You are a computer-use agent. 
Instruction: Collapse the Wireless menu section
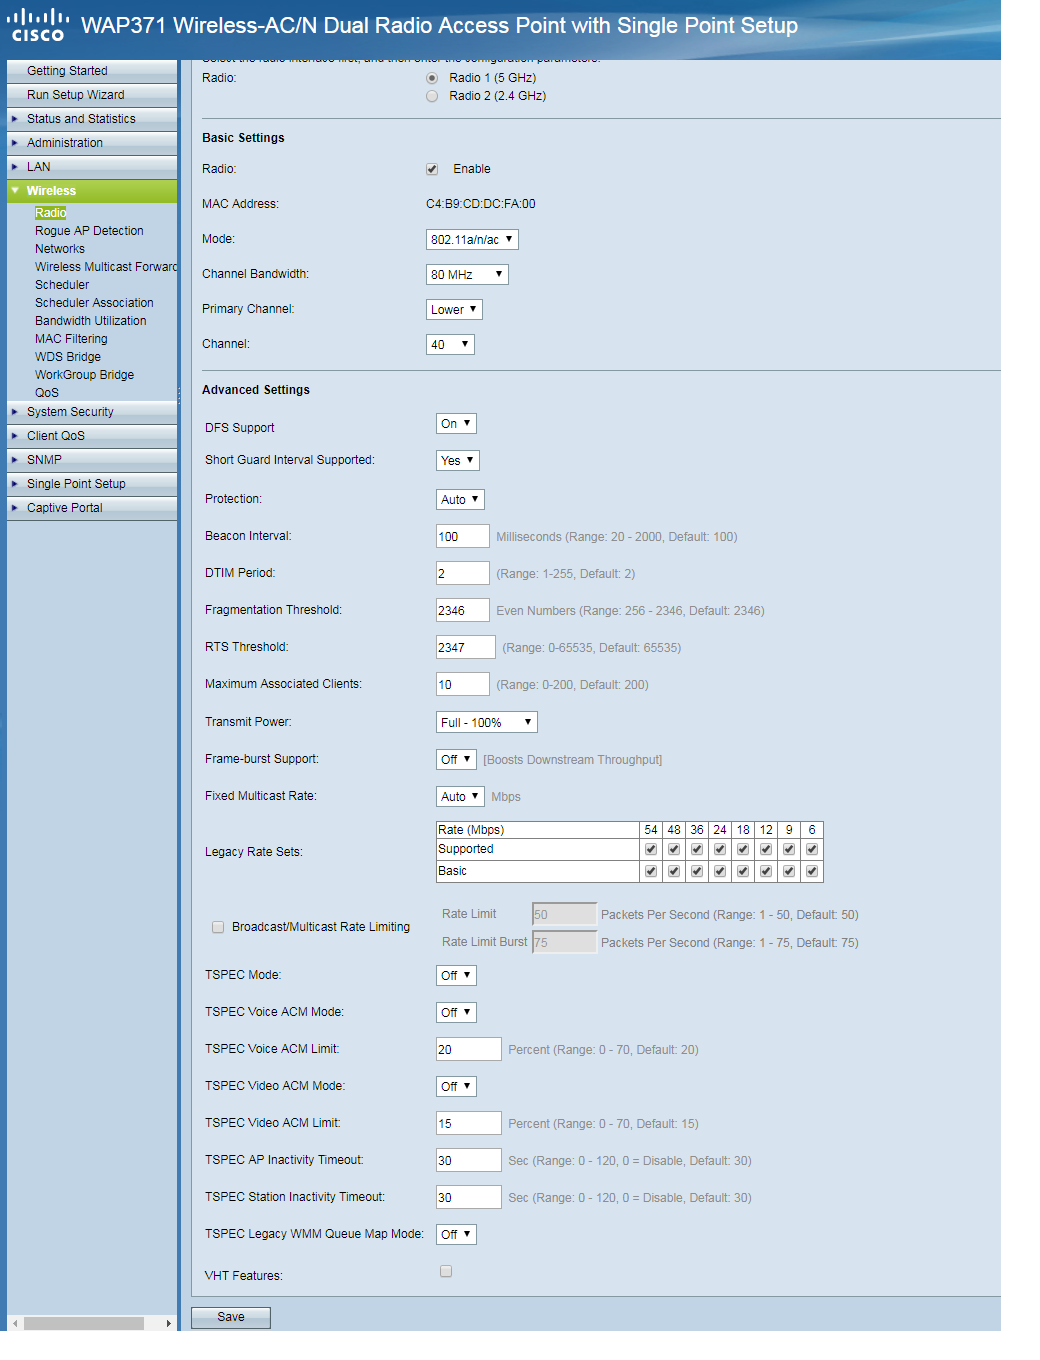[92, 191]
